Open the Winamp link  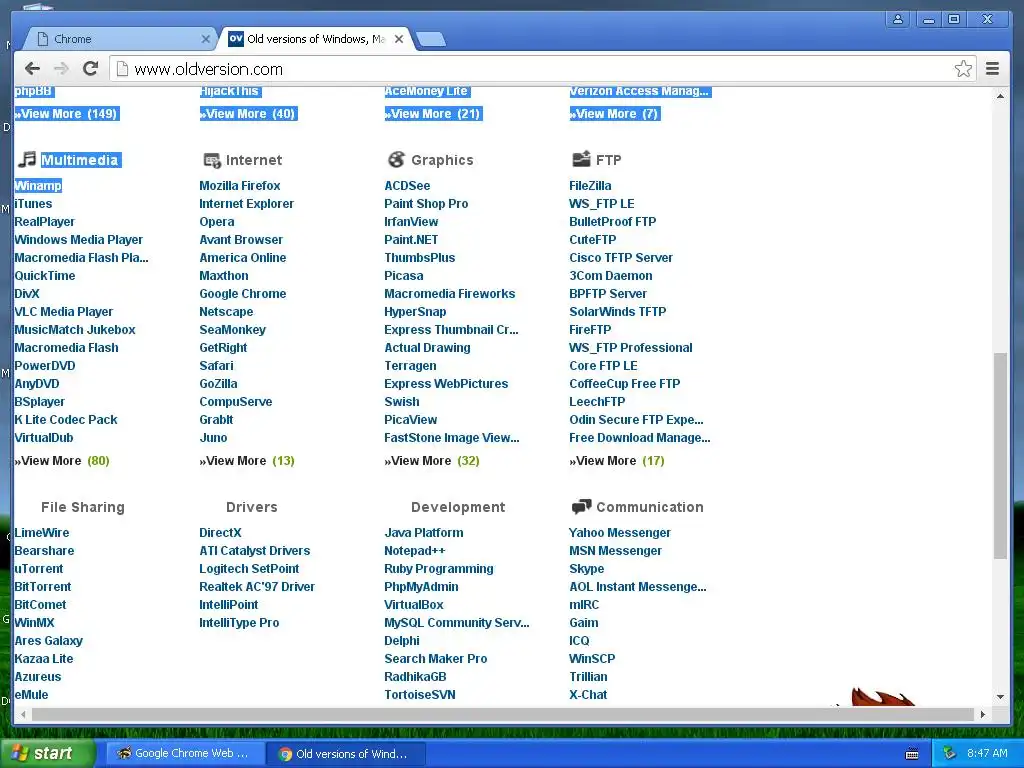38,185
